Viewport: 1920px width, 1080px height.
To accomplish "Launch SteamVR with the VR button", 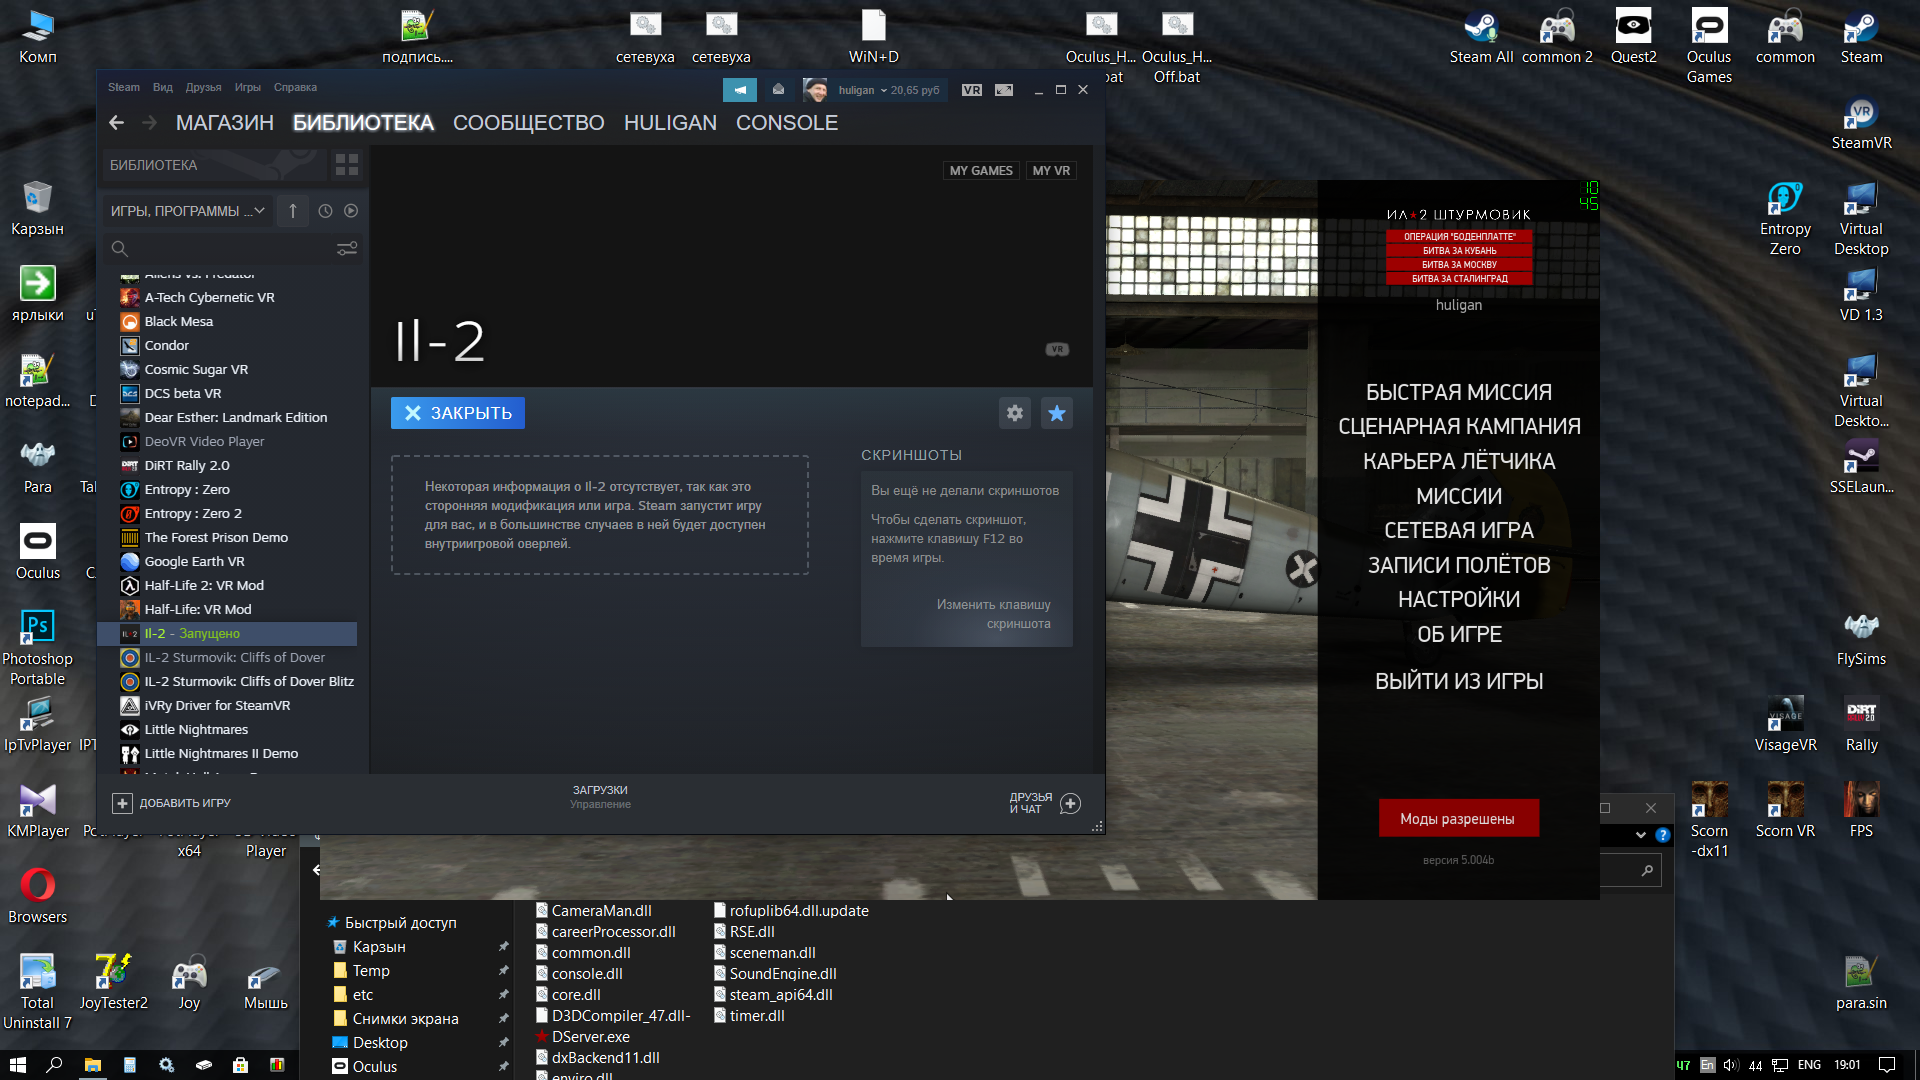I will tap(971, 90).
